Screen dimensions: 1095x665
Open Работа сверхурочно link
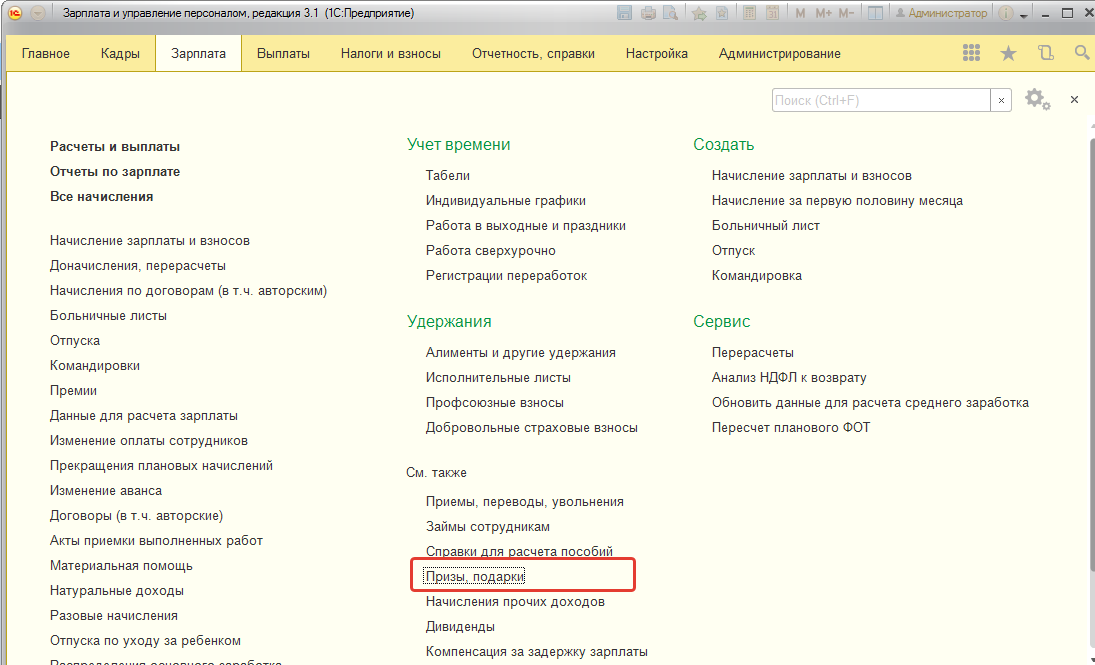coord(491,251)
